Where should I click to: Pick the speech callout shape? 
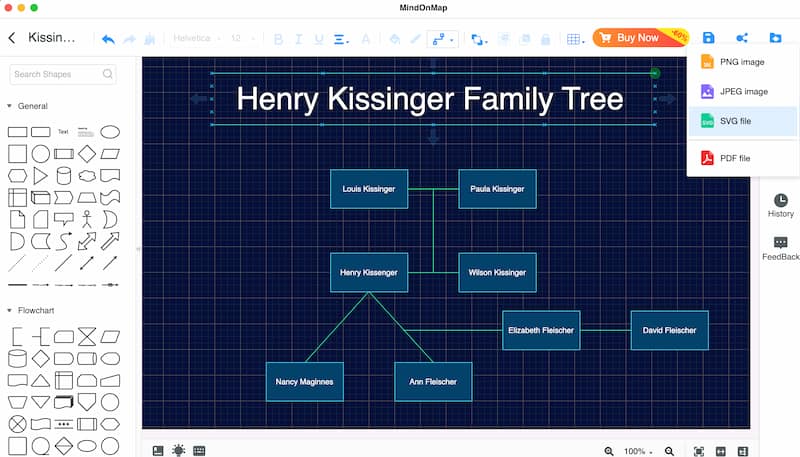64,219
